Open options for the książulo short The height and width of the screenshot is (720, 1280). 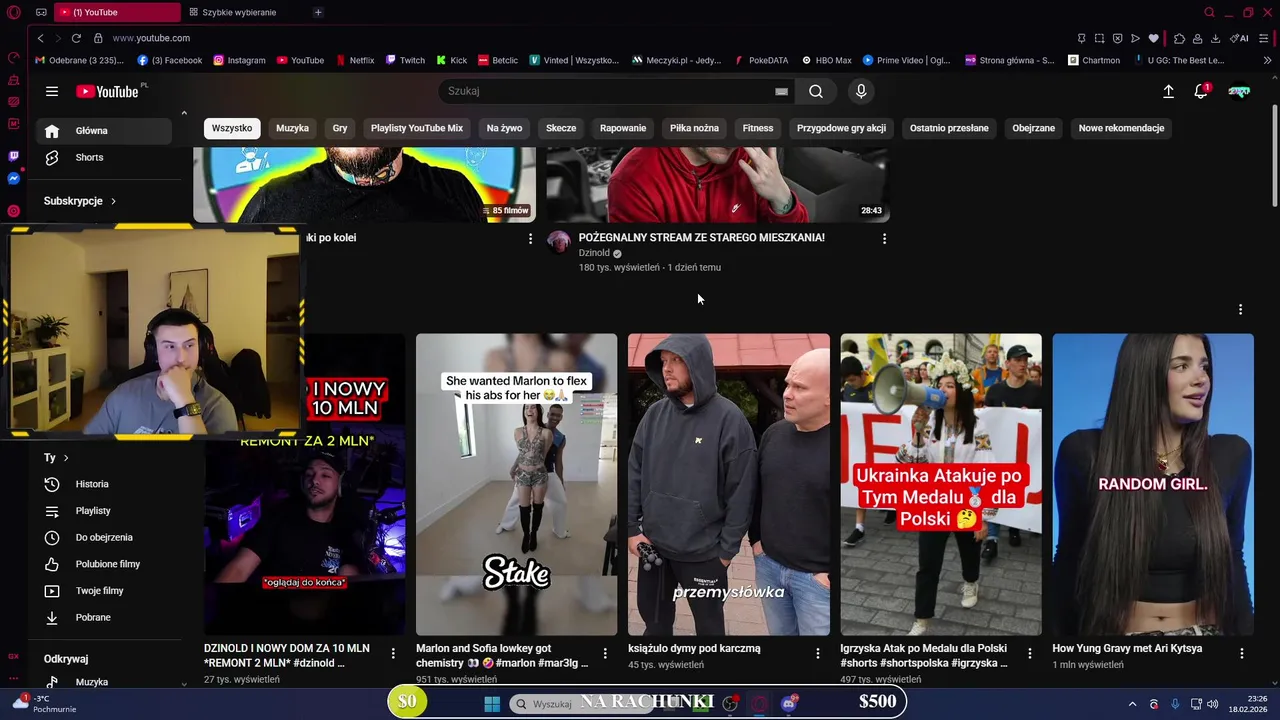(x=817, y=653)
